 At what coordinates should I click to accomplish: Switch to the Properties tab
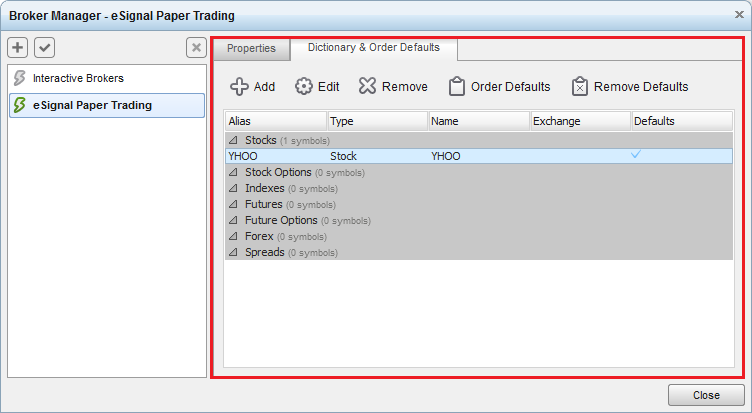250,48
